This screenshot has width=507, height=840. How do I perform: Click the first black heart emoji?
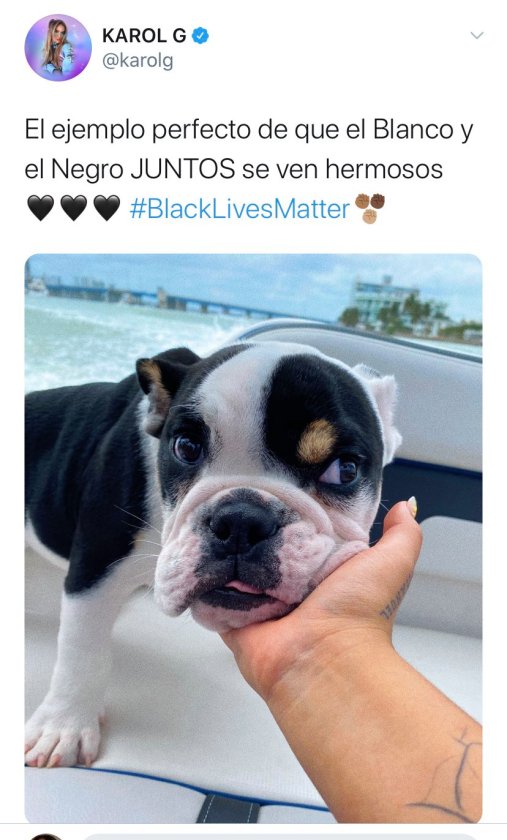pyautogui.click(x=41, y=208)
